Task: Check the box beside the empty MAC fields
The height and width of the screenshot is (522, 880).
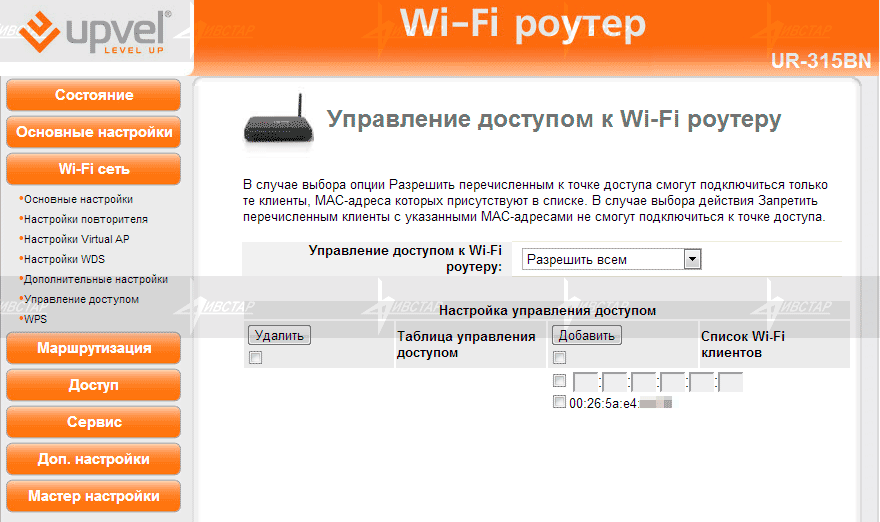Action: (559, 381)
